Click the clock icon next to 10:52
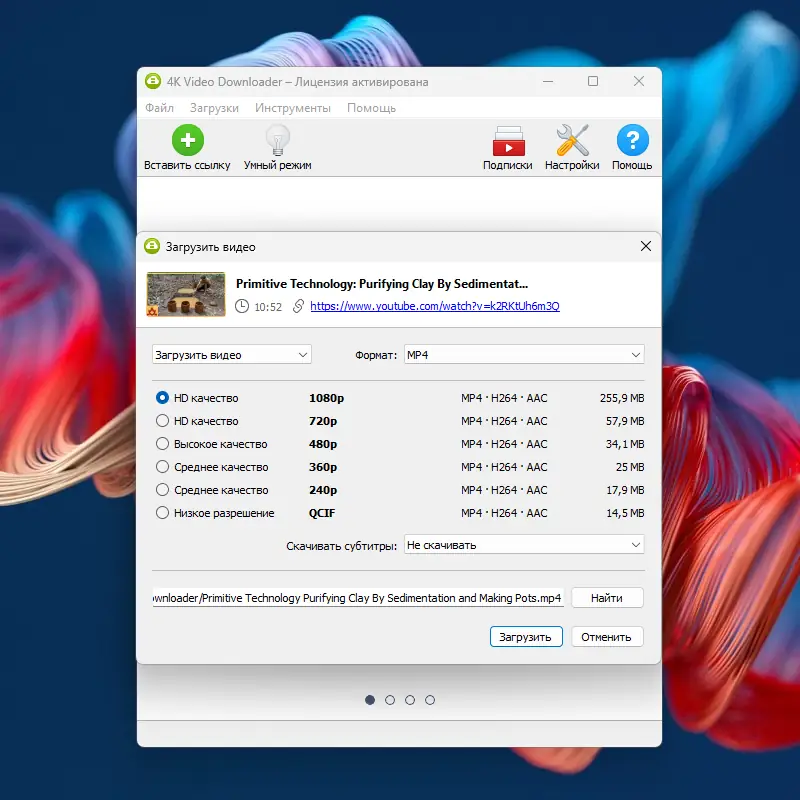This screenshot has height=800, width=800. coord(242,306)
